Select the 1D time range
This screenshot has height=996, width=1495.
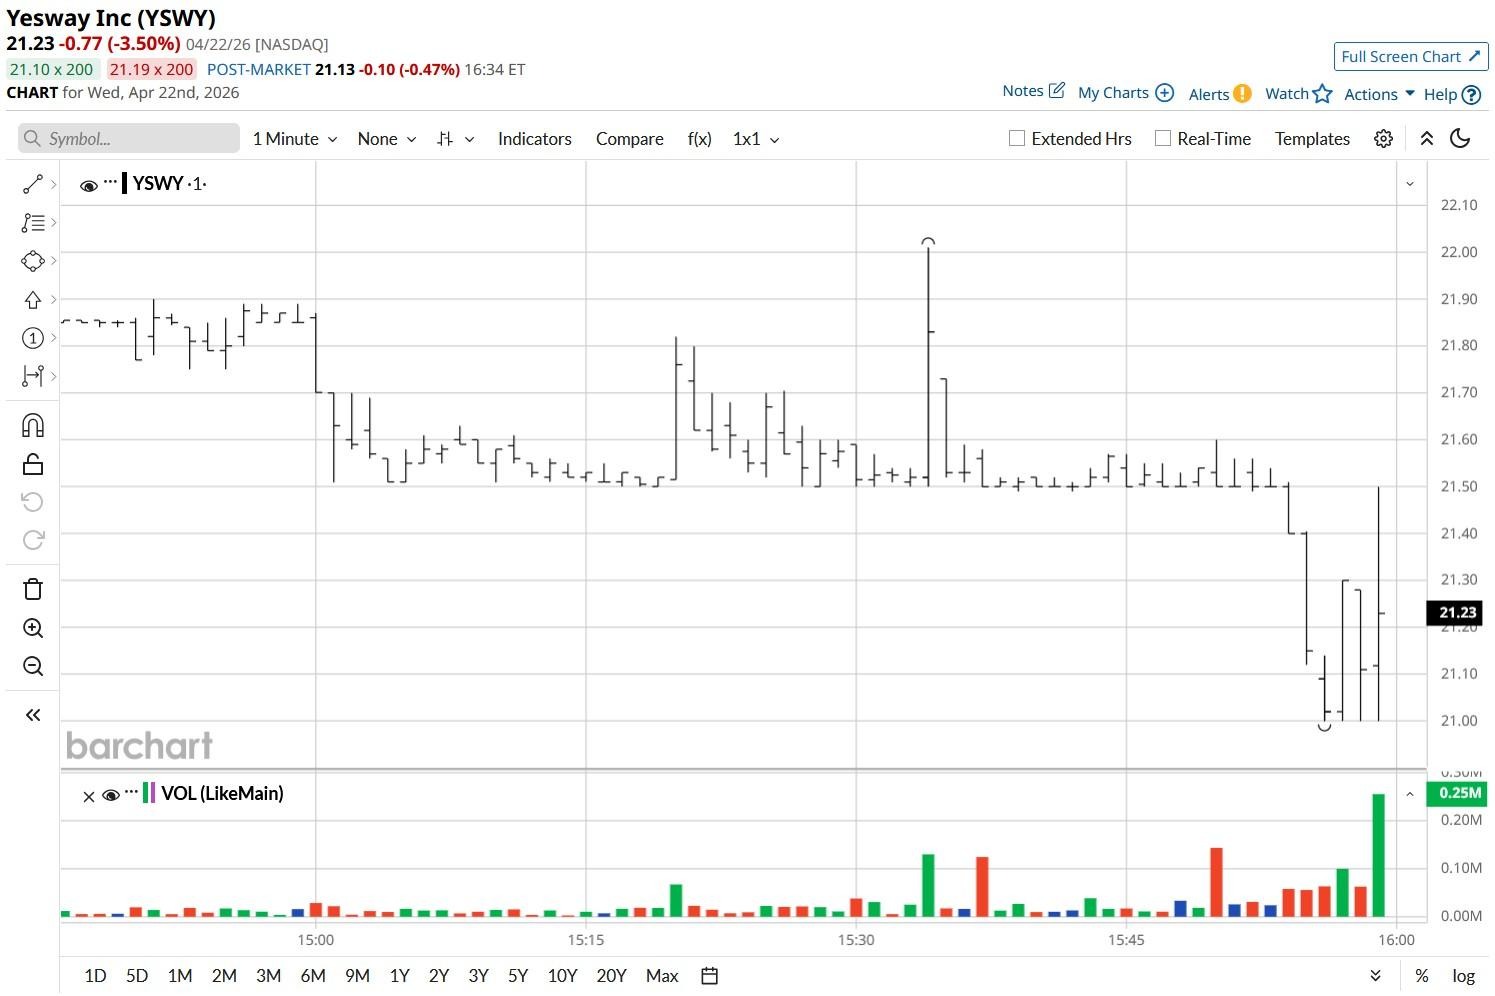95,976
